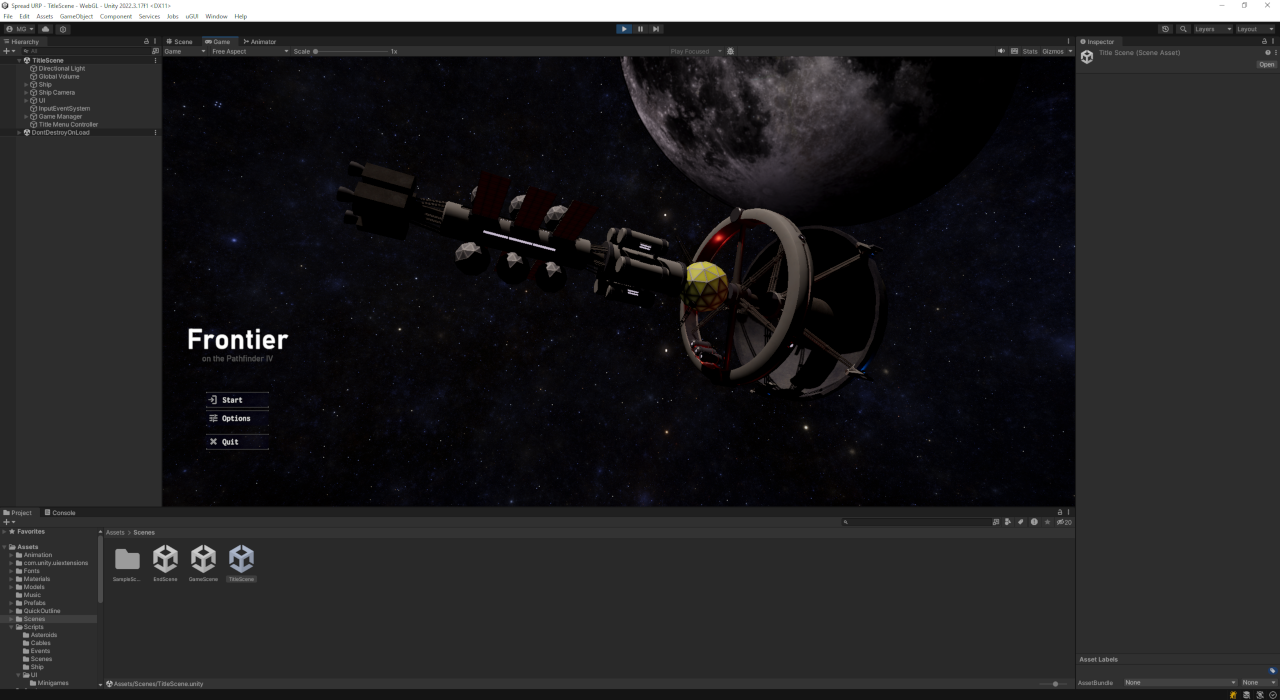
Task: Select the Prefabs folder in project tree
Action: coord(37,603)
